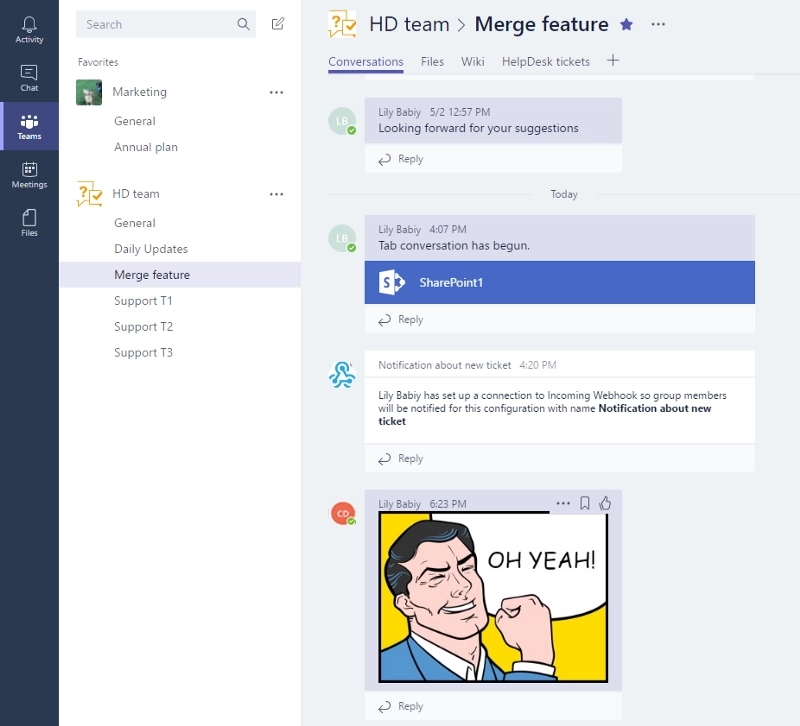The image size is (800, 726).
Task: Bookmark the OH YEAH meme message
Action: click(585, 504)
